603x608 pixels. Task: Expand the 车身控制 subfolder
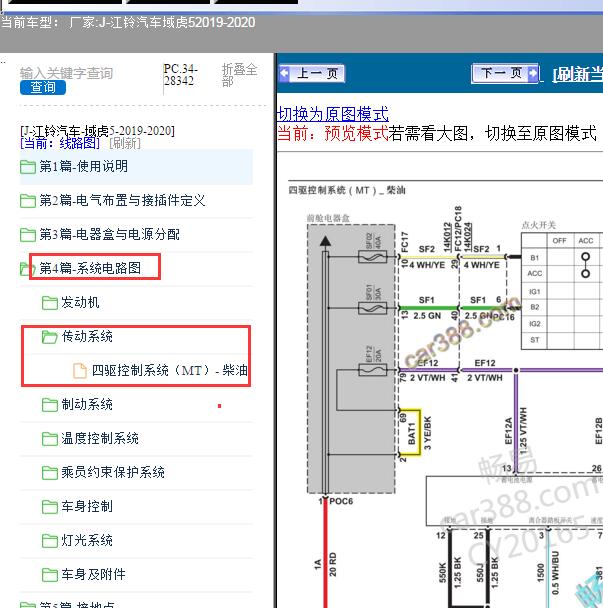pyautogui.click(x=87, y=506)
